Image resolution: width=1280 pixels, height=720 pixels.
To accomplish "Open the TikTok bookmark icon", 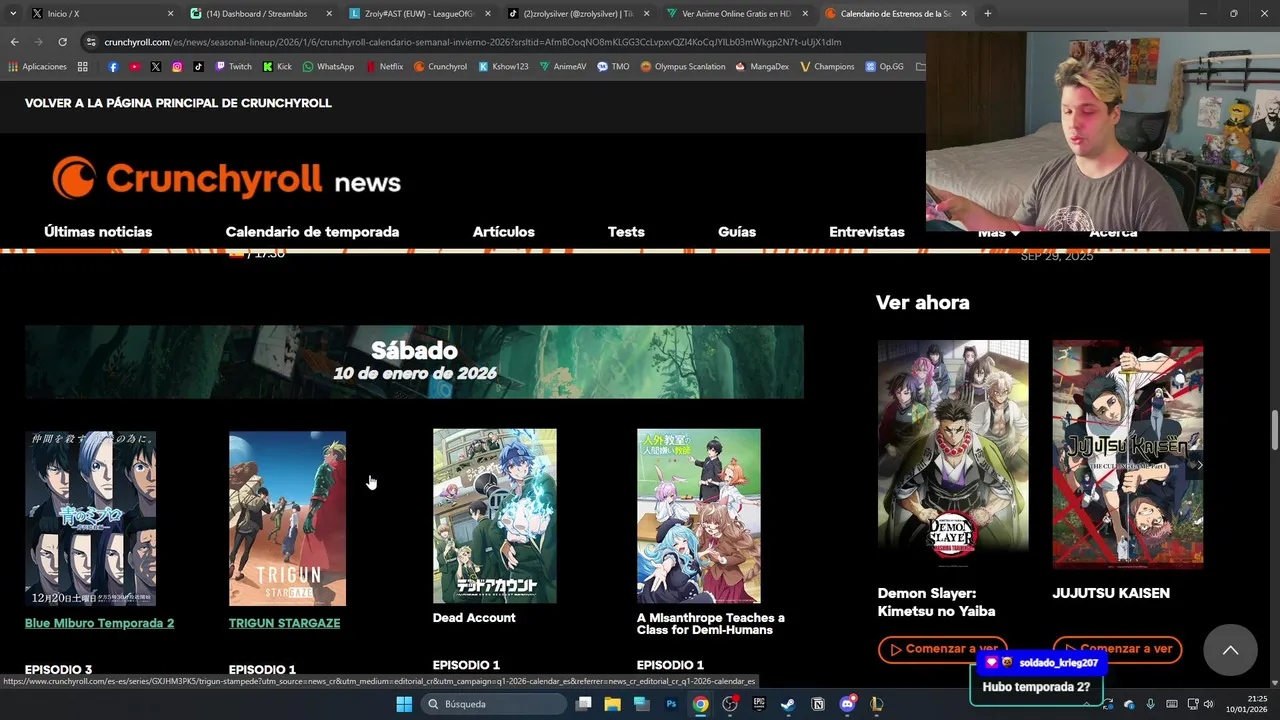I will coord(198,67).
